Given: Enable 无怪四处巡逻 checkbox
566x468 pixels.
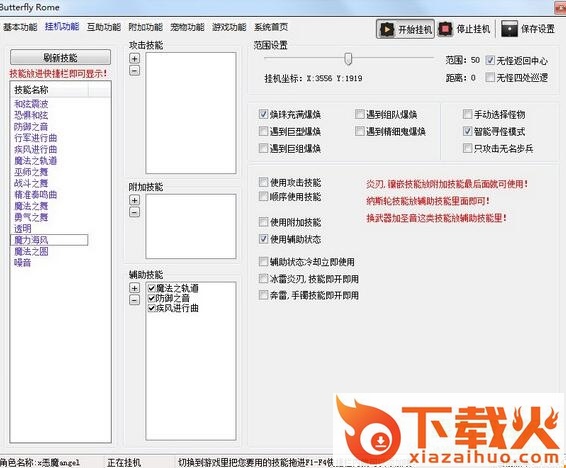Looking at the screenshot, I should pyautogui.click(x=489, y=77).
